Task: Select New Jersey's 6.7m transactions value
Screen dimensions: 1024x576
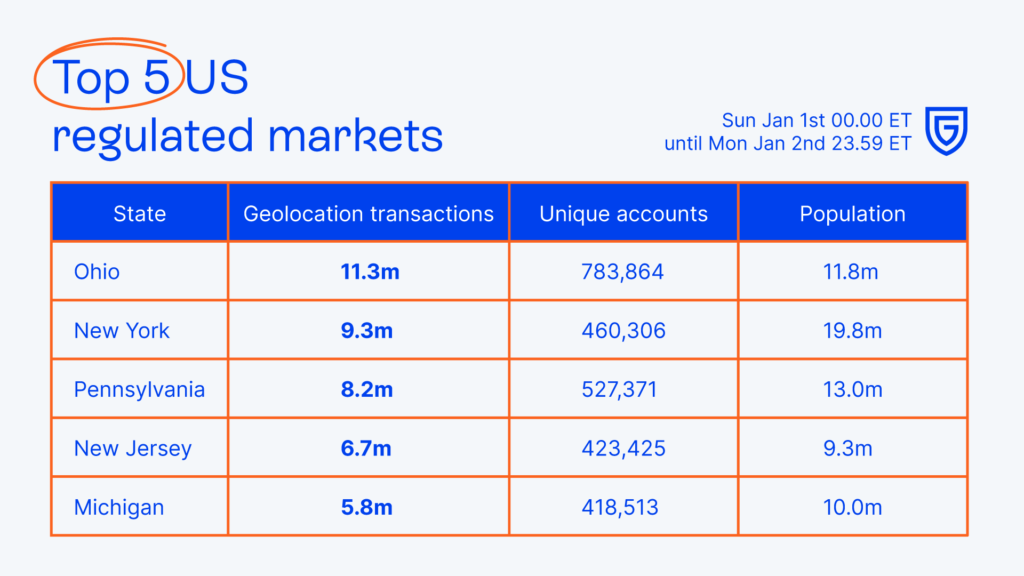Action: (x=367, y=448)
